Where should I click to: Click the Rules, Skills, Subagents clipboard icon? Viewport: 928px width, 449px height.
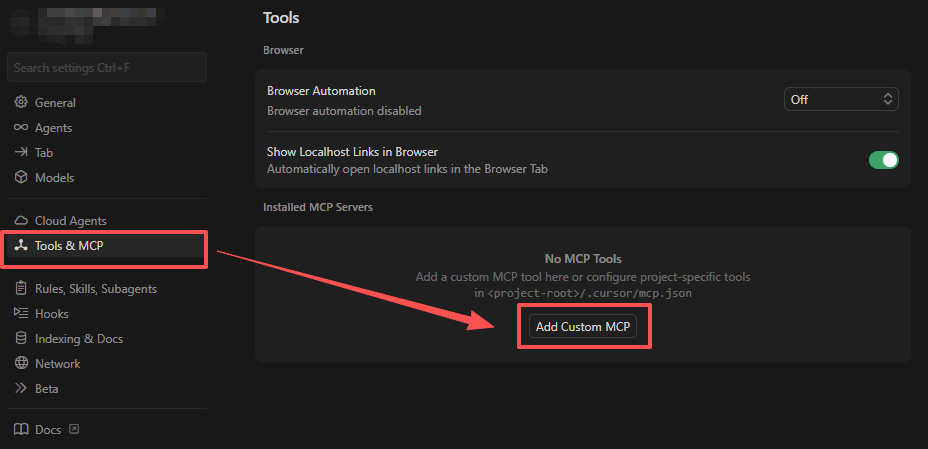pyautogui.click(x=21, y=289)
